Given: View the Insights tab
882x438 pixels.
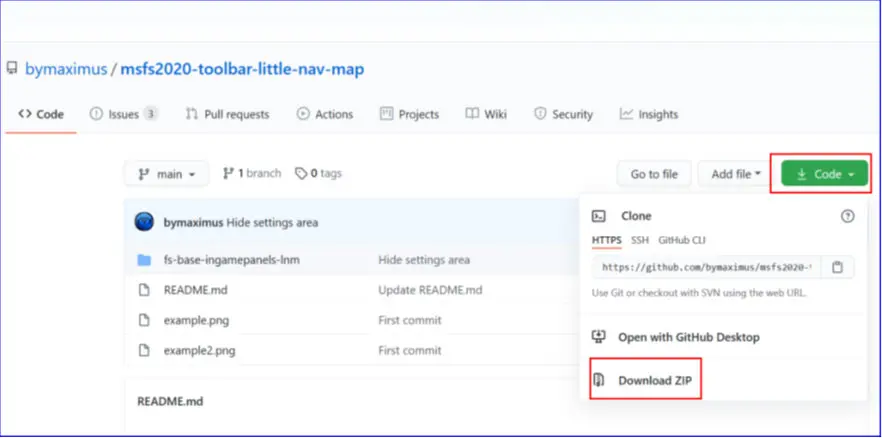Looking at the screenshot, I should point(649,114).
